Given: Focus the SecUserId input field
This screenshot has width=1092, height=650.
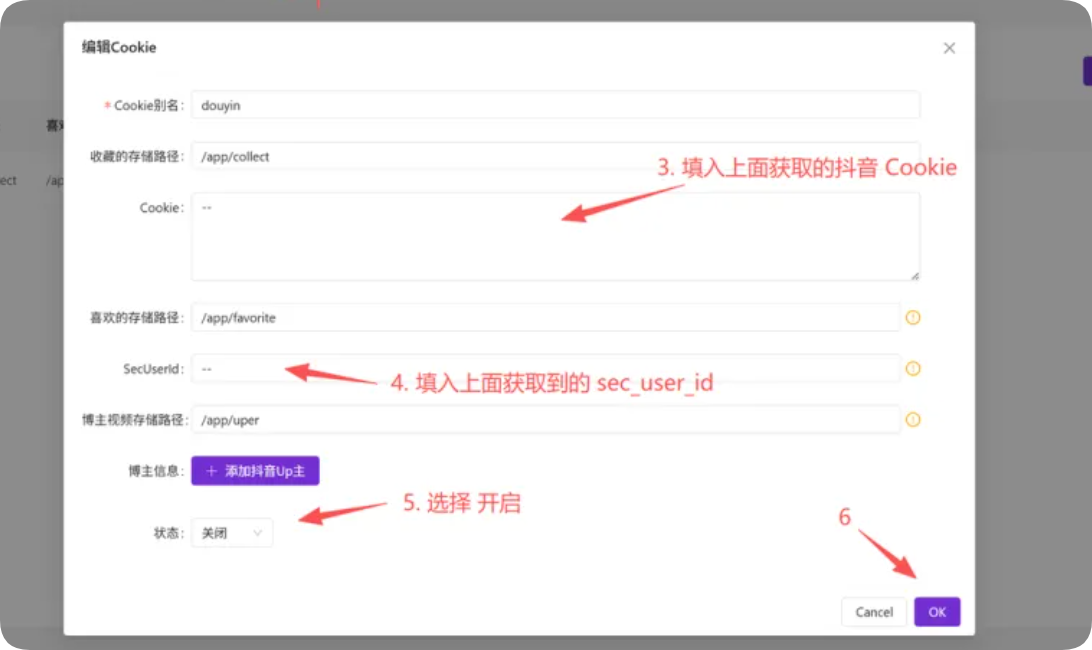Looking at the screenshot, I should coord(545,369).
